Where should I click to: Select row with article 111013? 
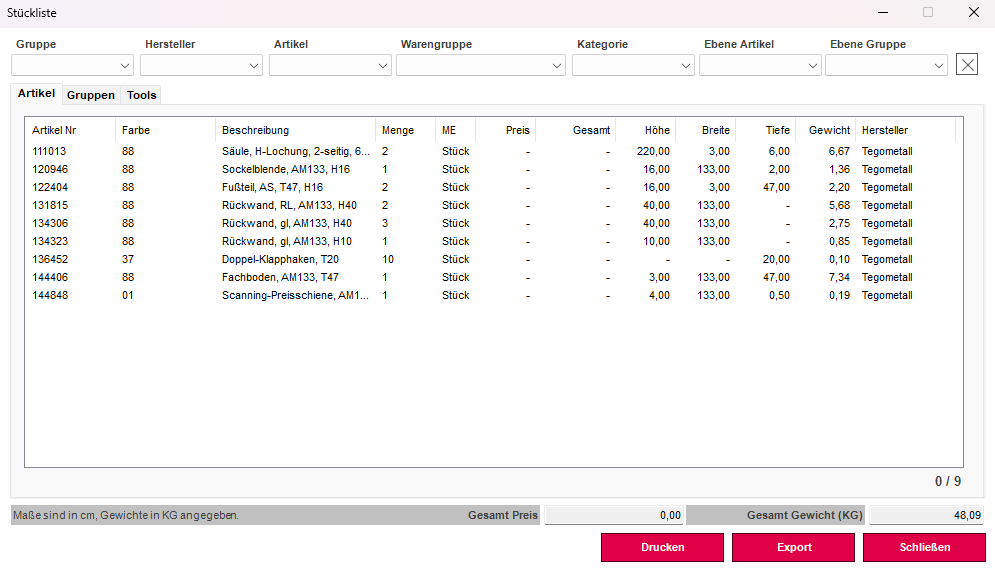(49, 151)
